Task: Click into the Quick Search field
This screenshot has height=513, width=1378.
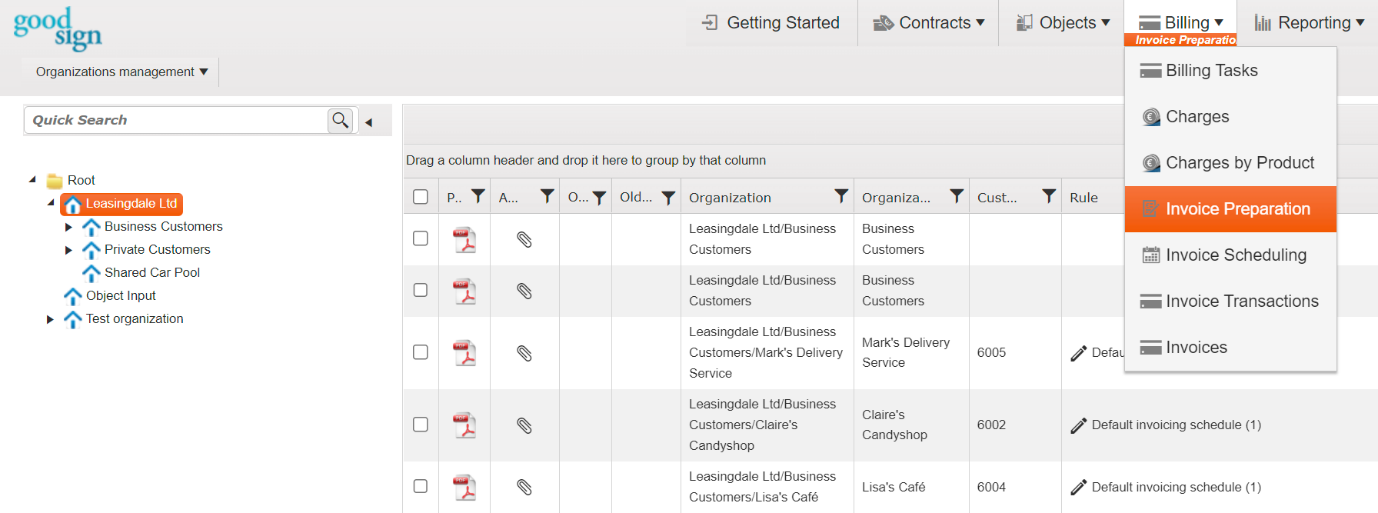Action: coord(176,120)
